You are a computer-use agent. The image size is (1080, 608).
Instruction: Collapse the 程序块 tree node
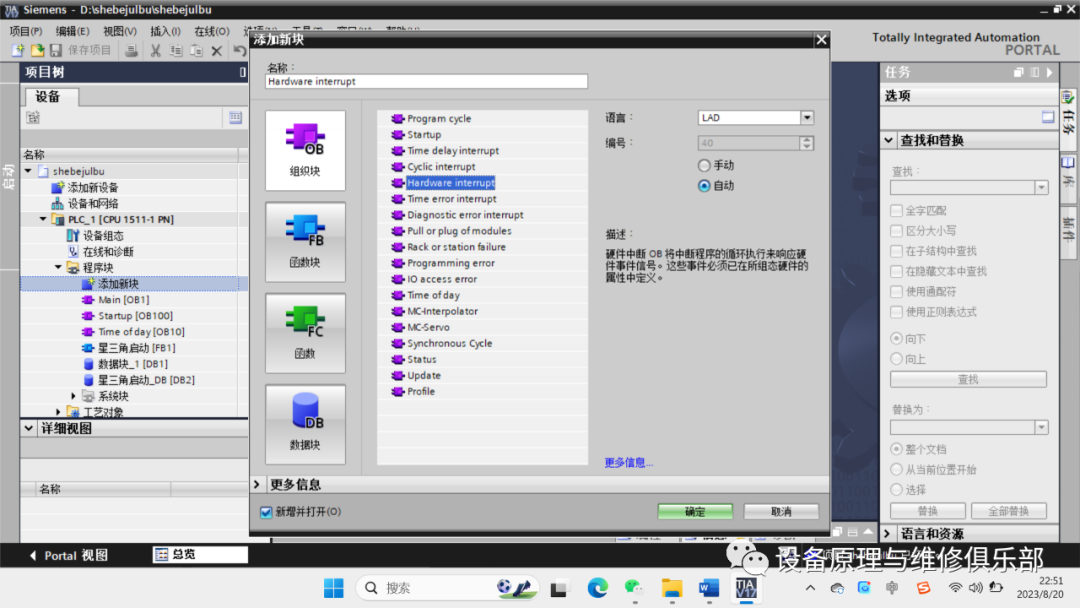[57, 267]
